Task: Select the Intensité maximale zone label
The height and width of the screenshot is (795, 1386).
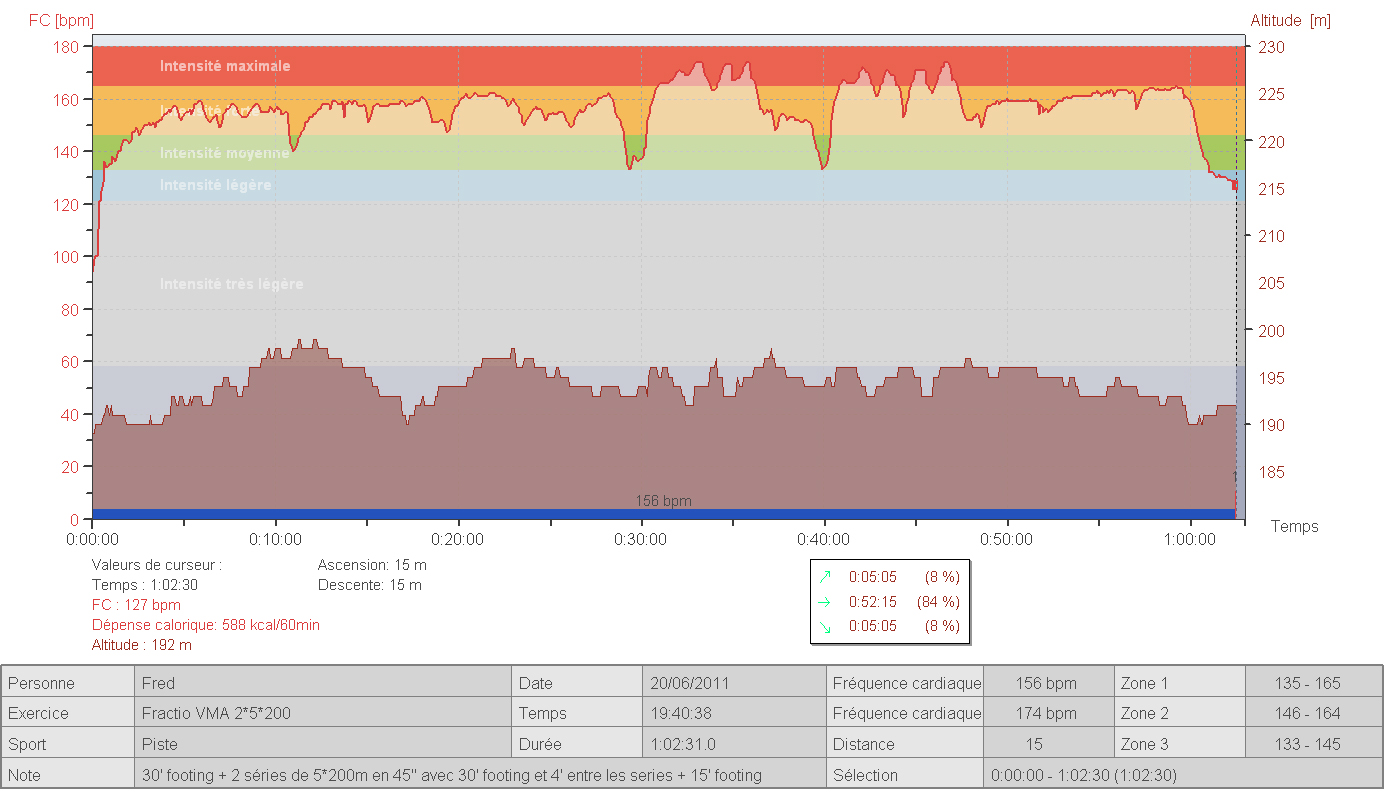Action: pyautogui.click(x=225, y=66)
